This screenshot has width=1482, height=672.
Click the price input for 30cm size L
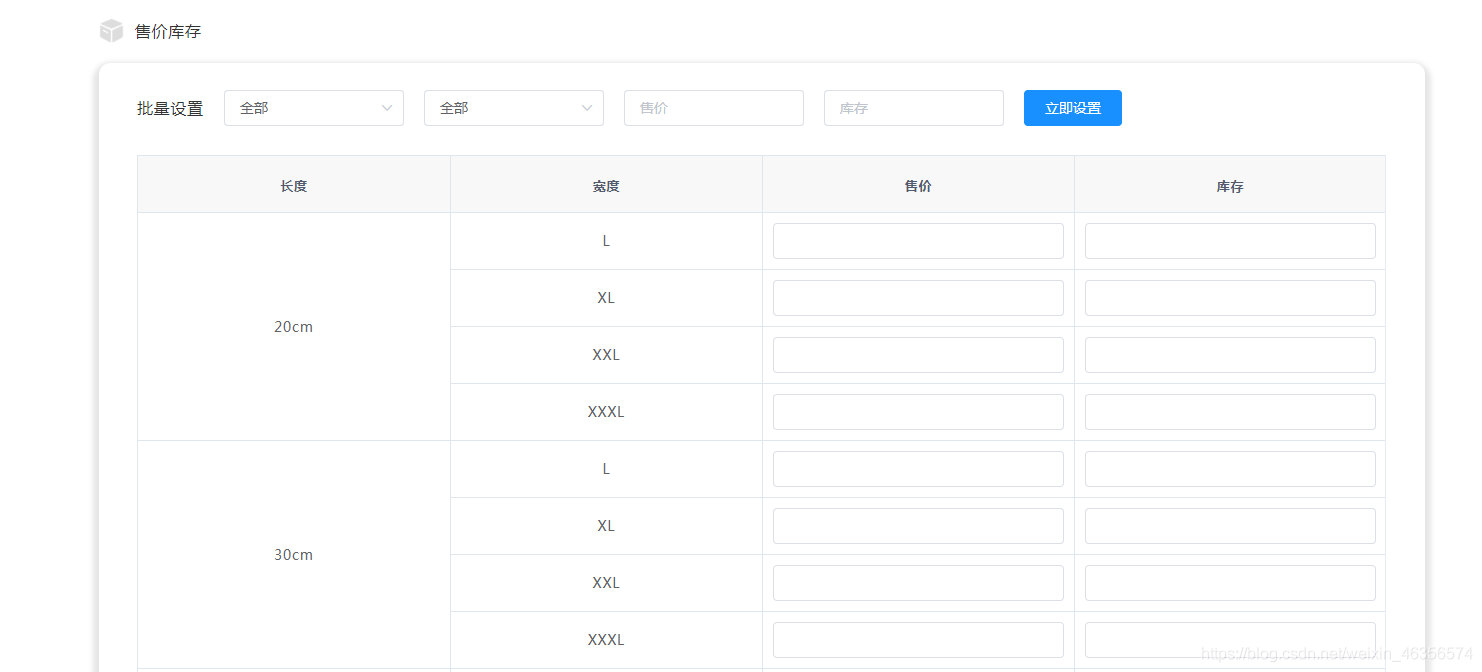coord(917,468)
